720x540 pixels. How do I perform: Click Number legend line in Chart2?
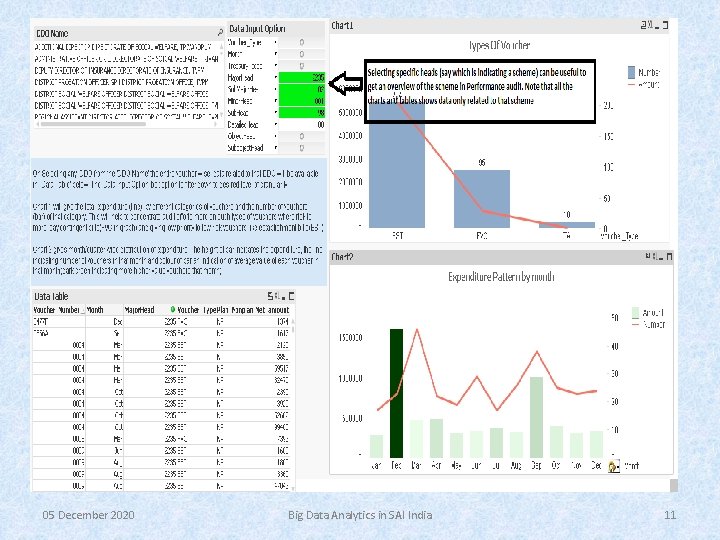(636, 325)
